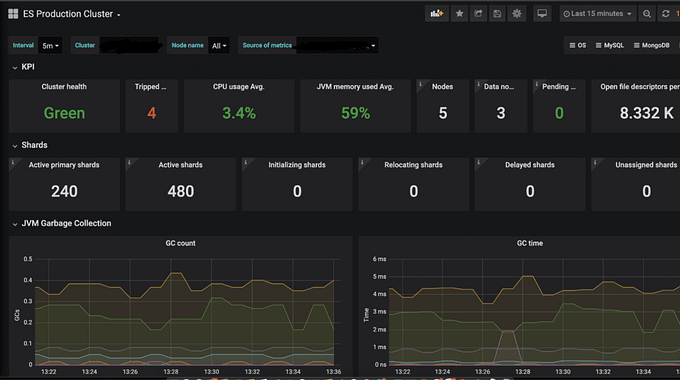
Task: Click the Add panel icon
Action: 436,14
